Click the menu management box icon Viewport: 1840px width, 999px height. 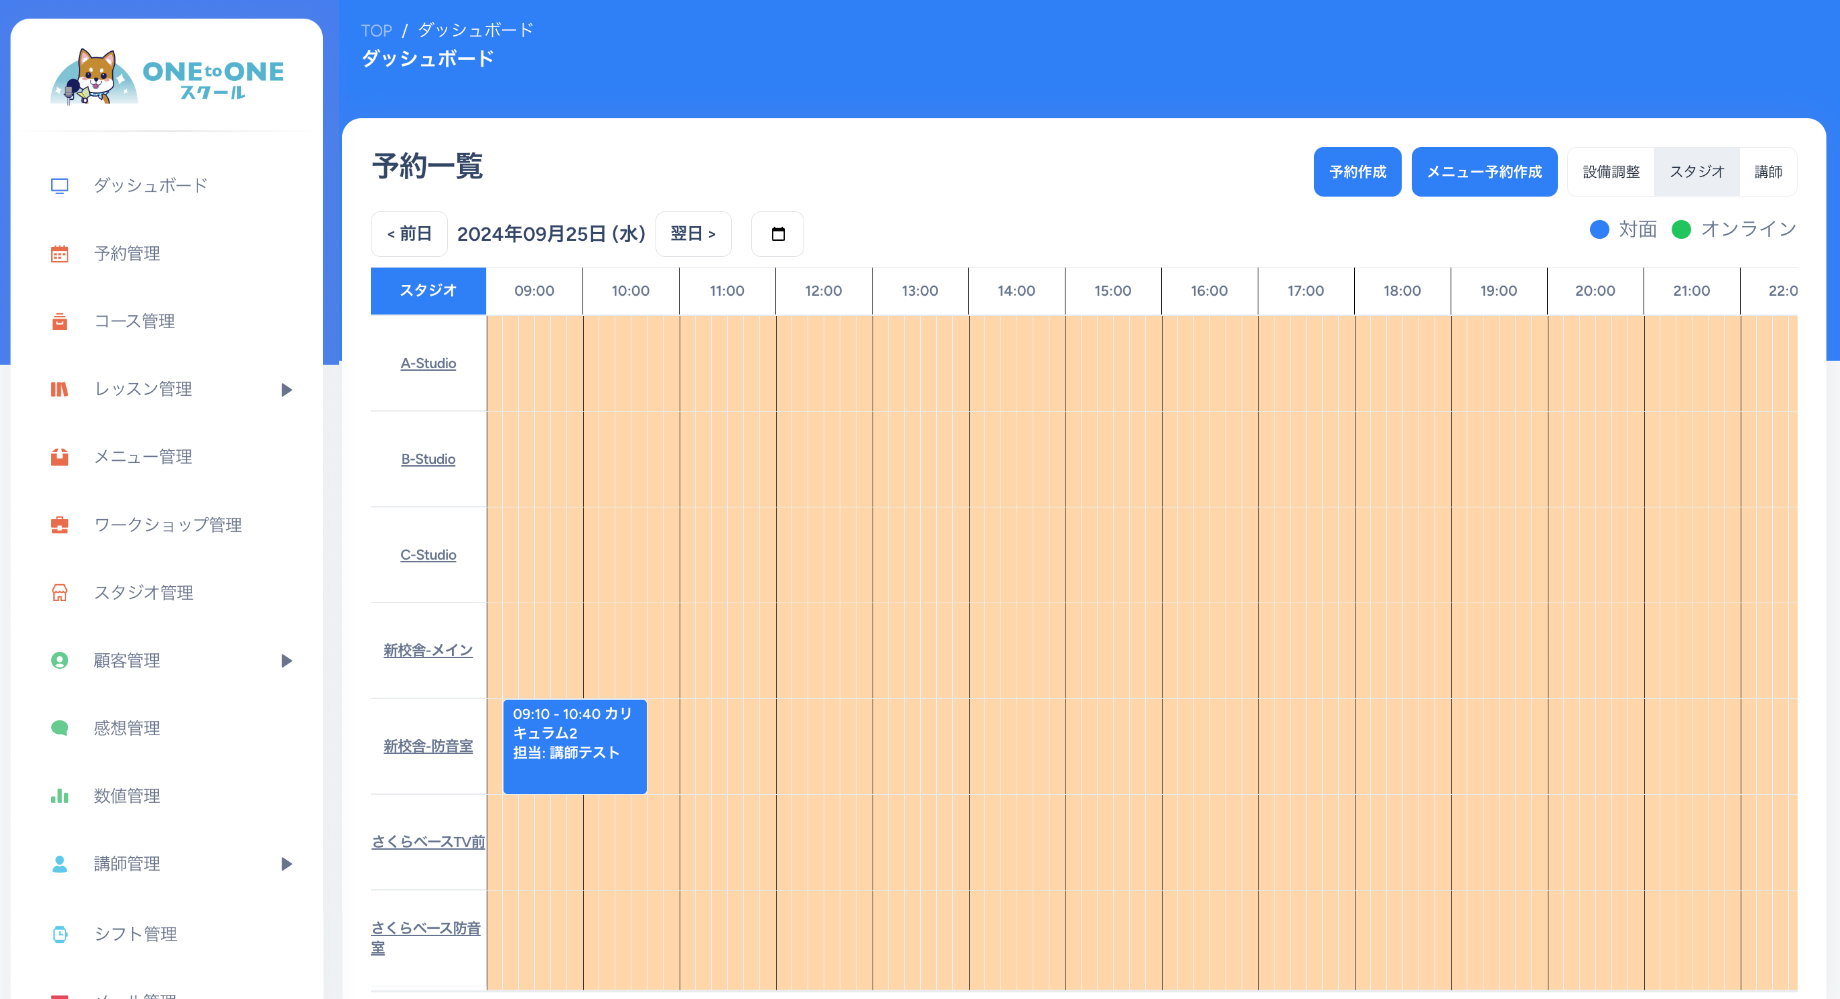[x=60, y=457]
